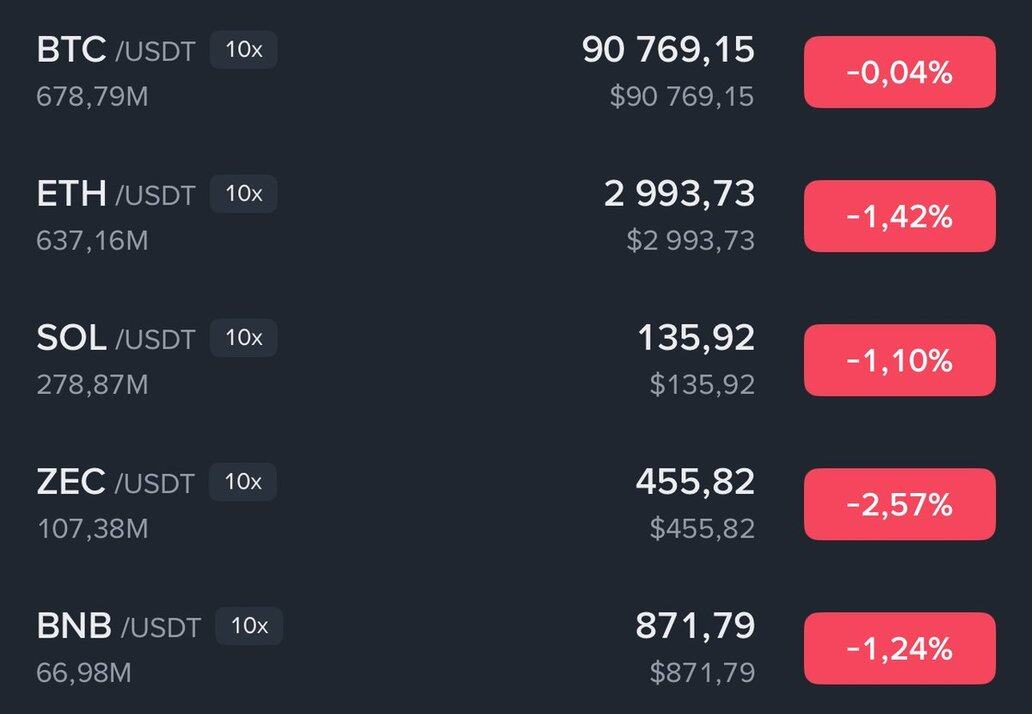1032x714 pixels.
Task: Click the BTC volume 678,79M
Action: pyautogui.click(x=92, y=97)
